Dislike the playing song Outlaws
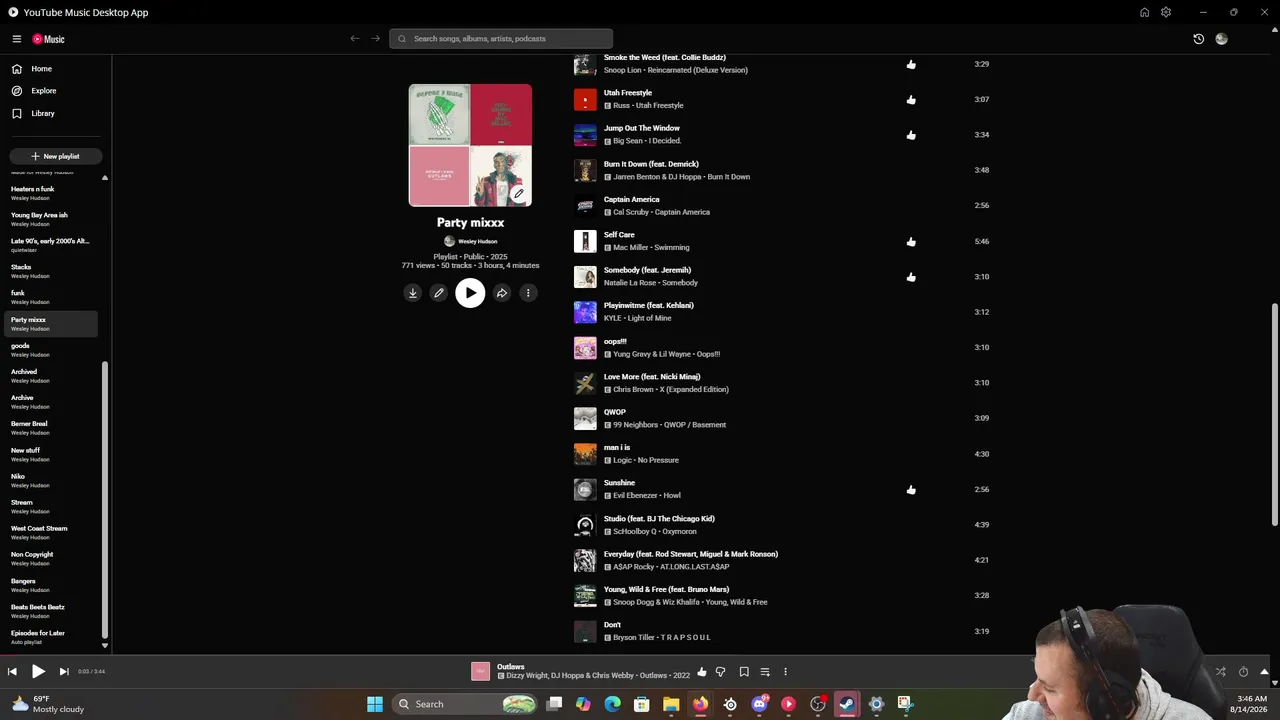This screenshot has height=720, width=1280. 720,672
